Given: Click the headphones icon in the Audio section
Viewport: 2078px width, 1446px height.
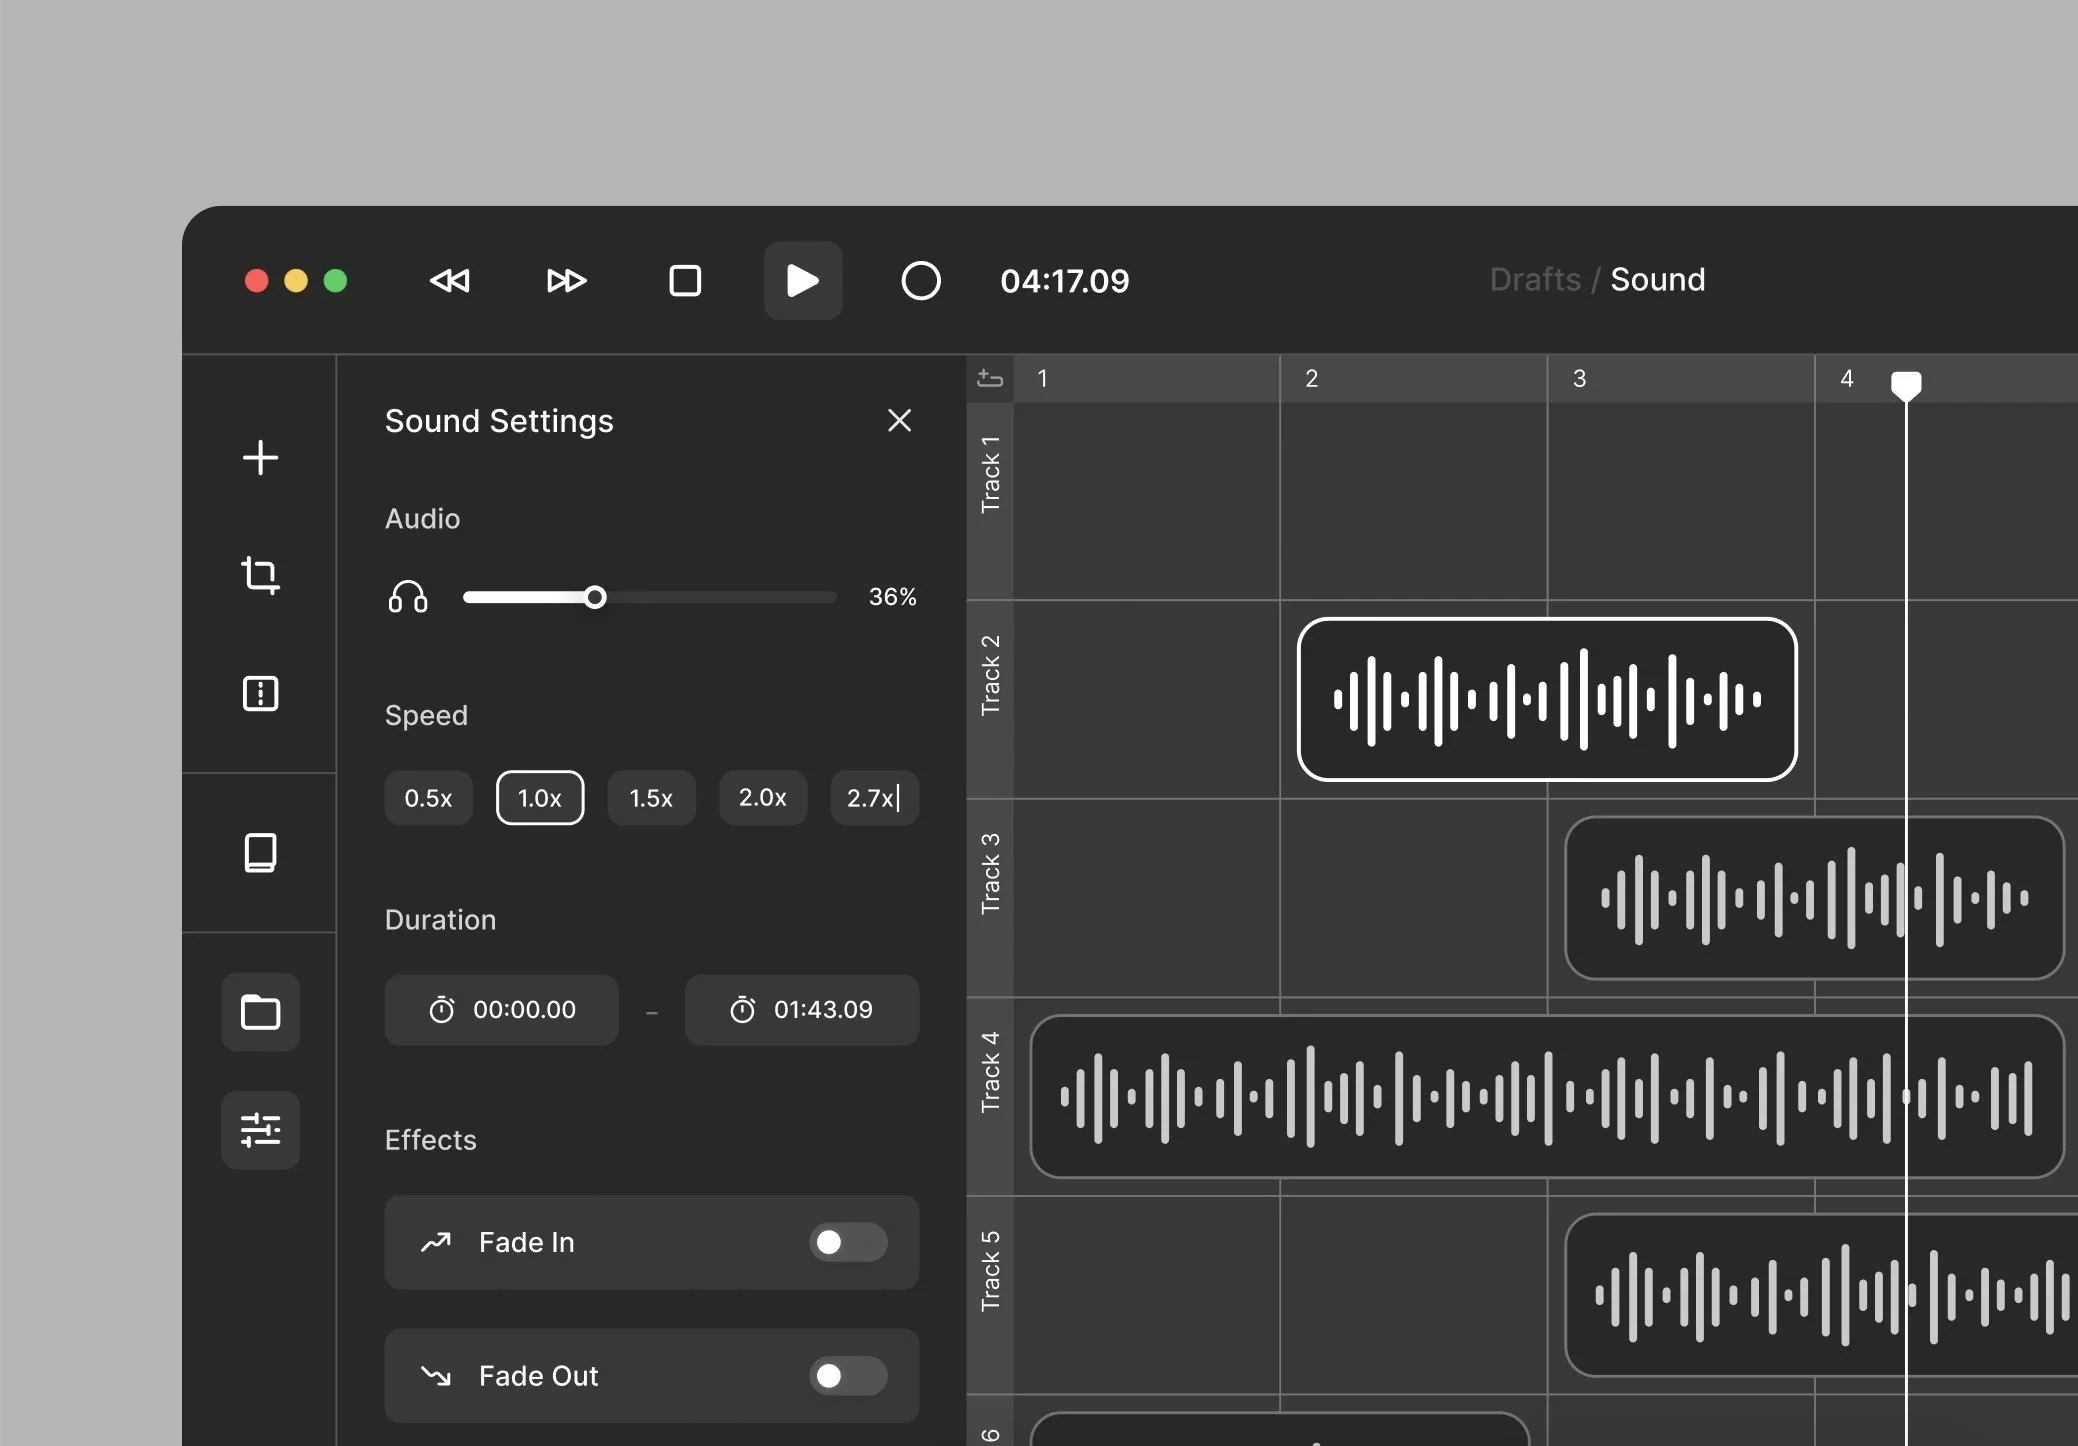Looking at the screenshot, I should click(407, 596).
